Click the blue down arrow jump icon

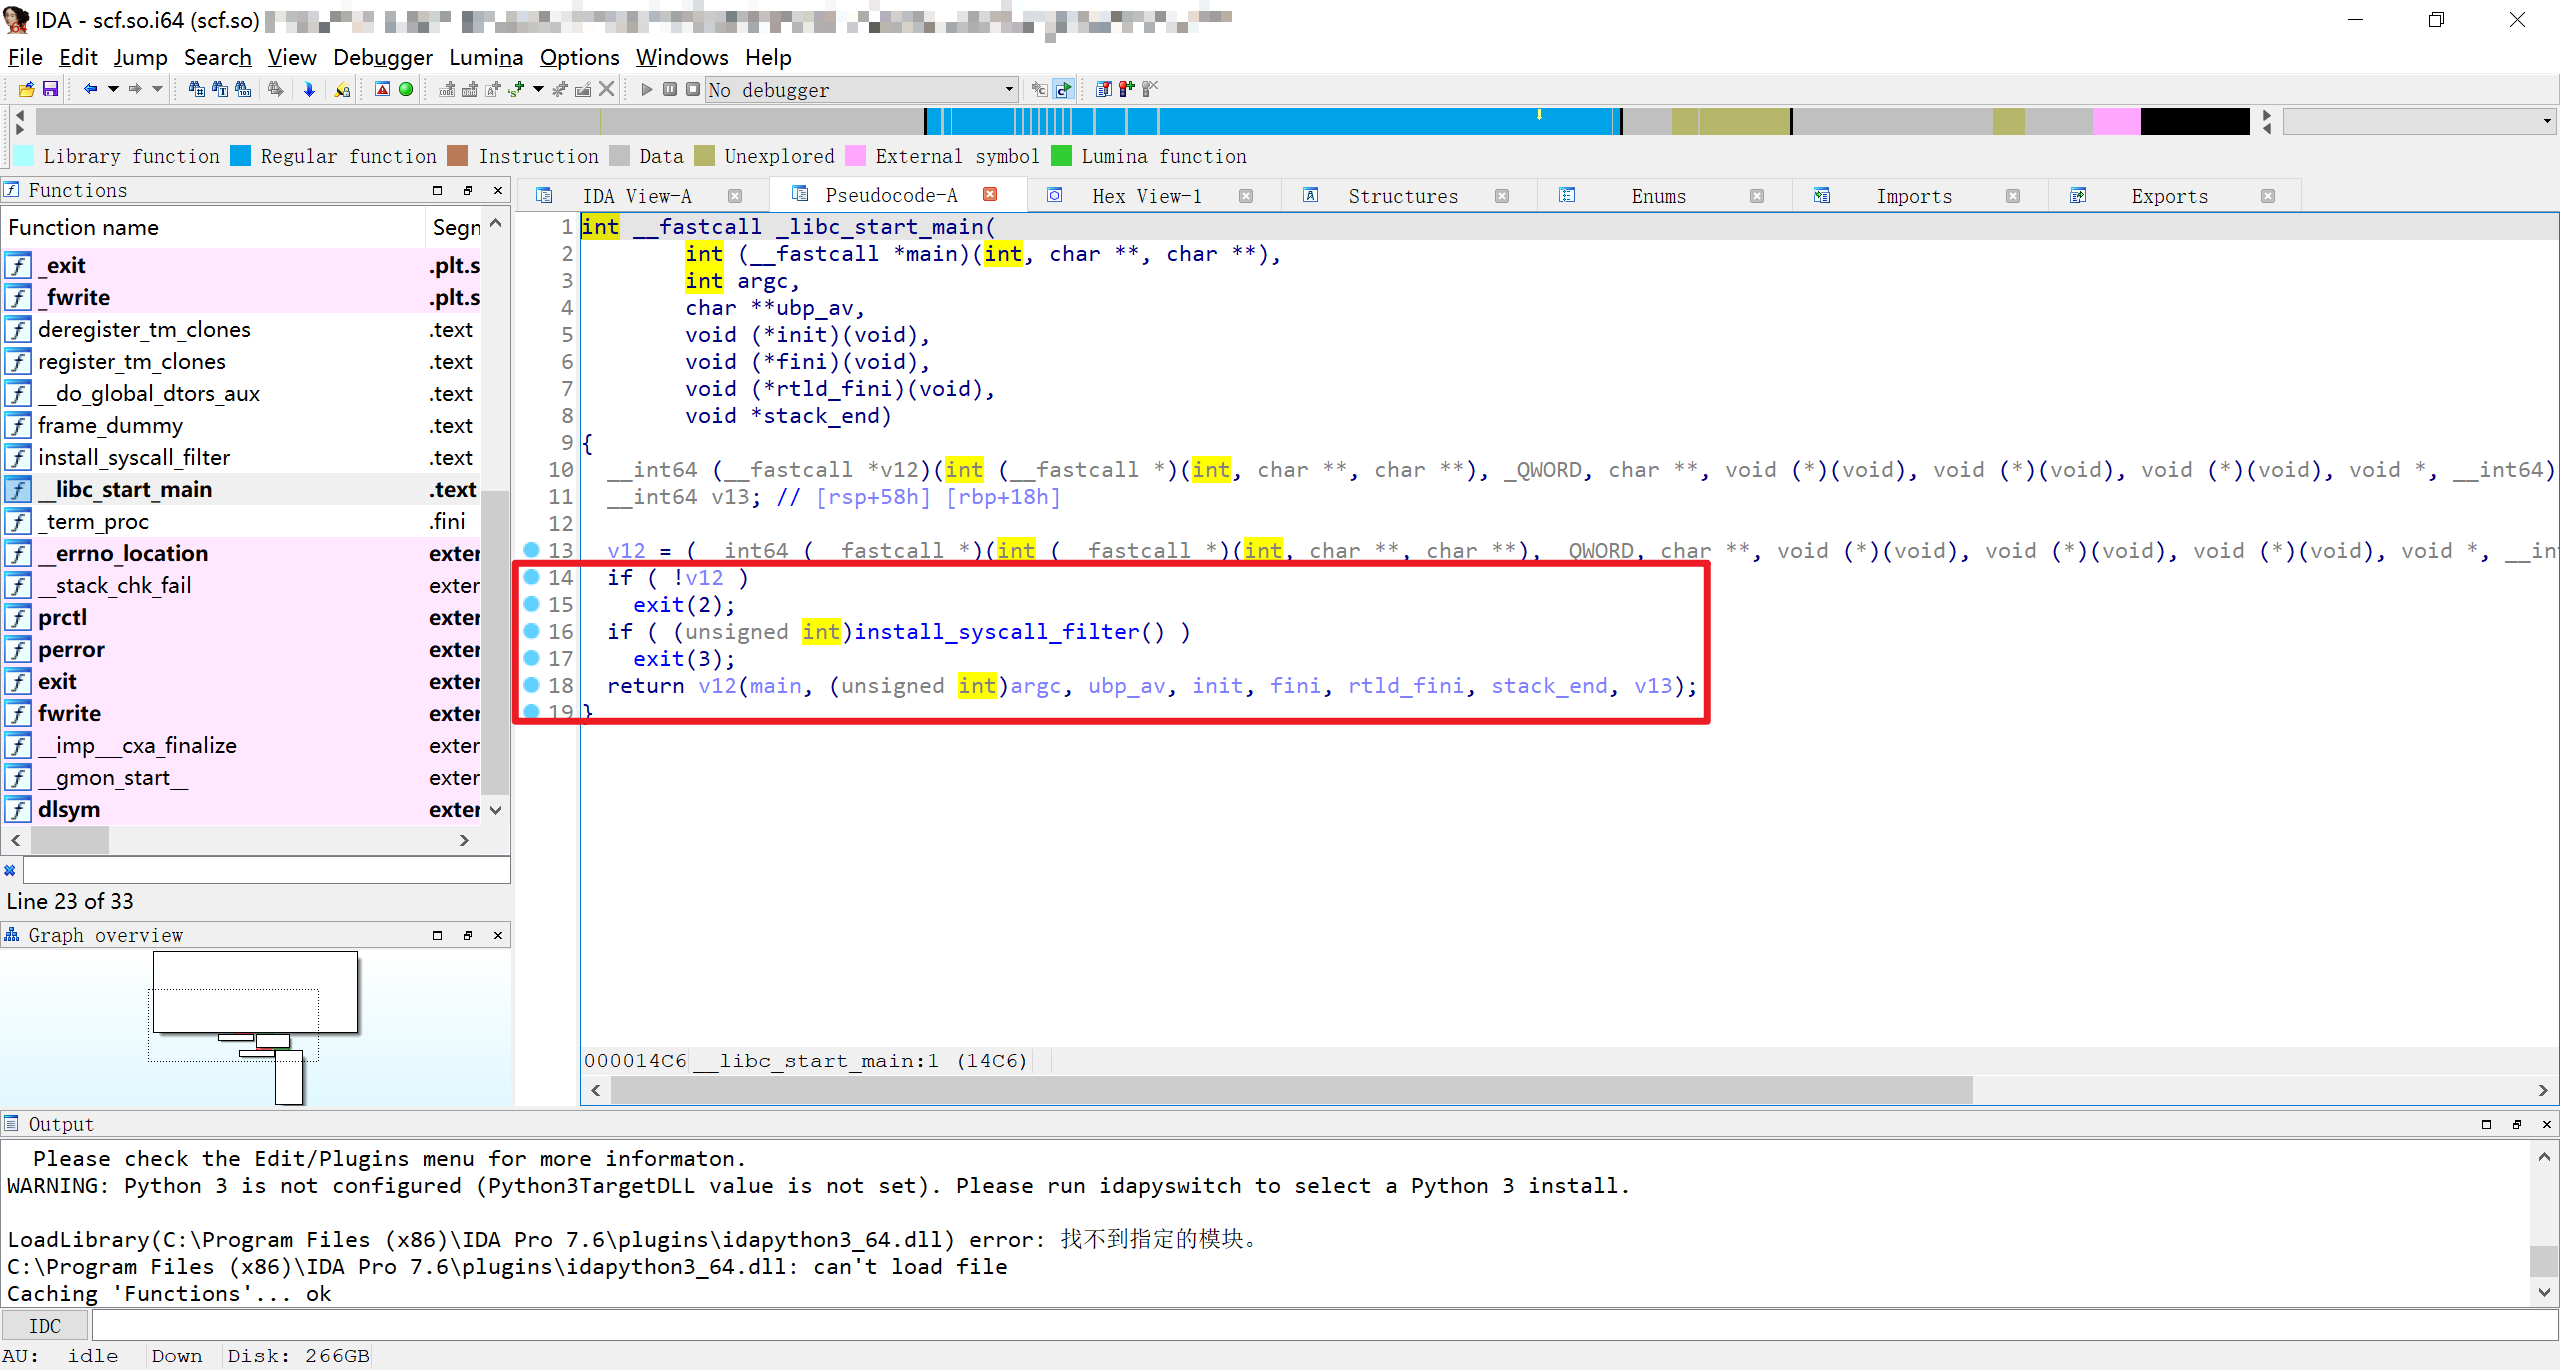click(x=309, y=89)
